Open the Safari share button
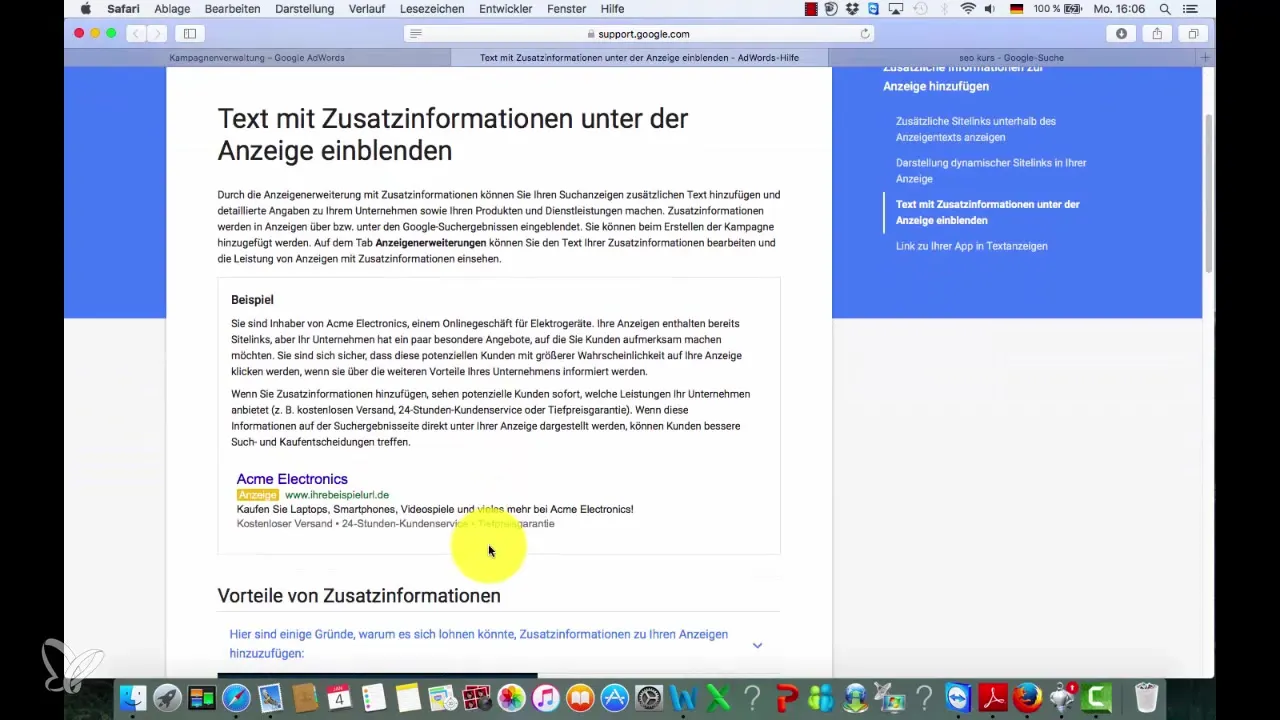The height and width of the screenshot is (720, 1280). pyautogui.click(x=1157, y=33)
